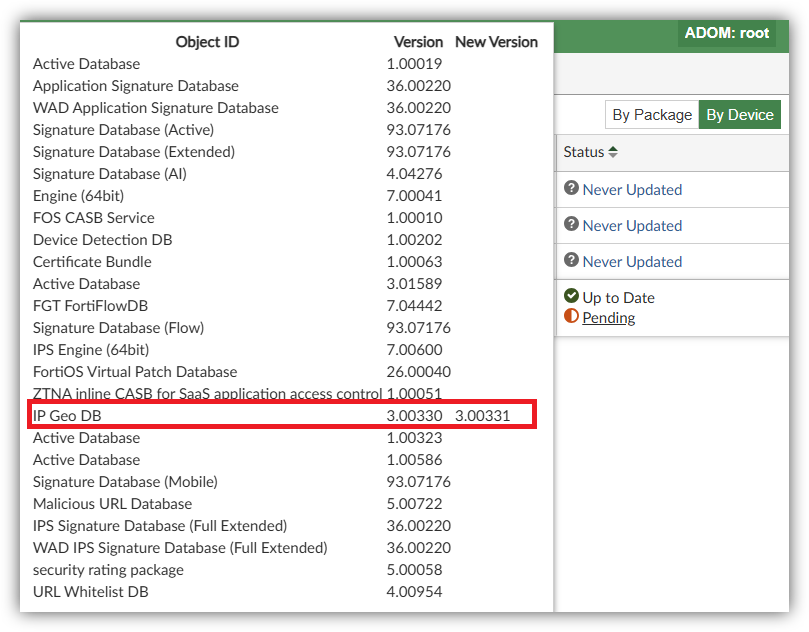Click version value 1.00323

[414, 438]
